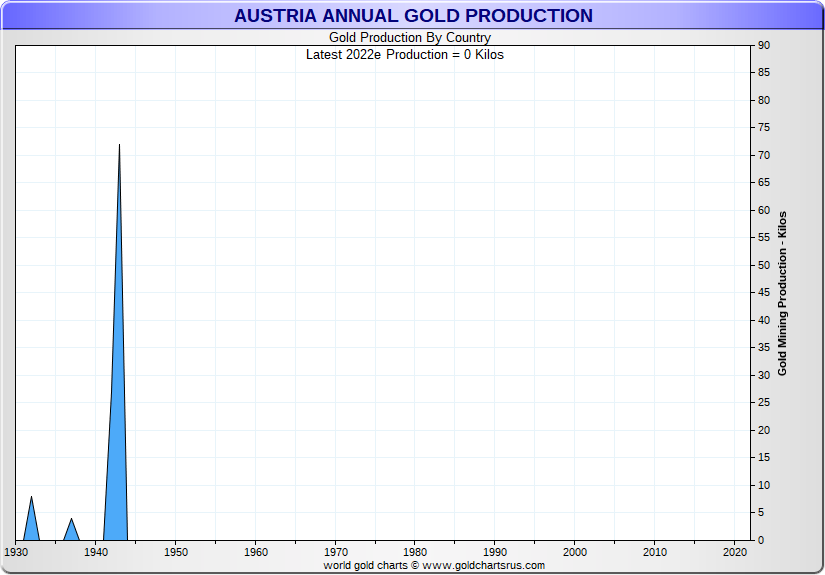Screen dimensions: 825x575
Task: Click the small 1937 production peak
Action: click(71, 519)
